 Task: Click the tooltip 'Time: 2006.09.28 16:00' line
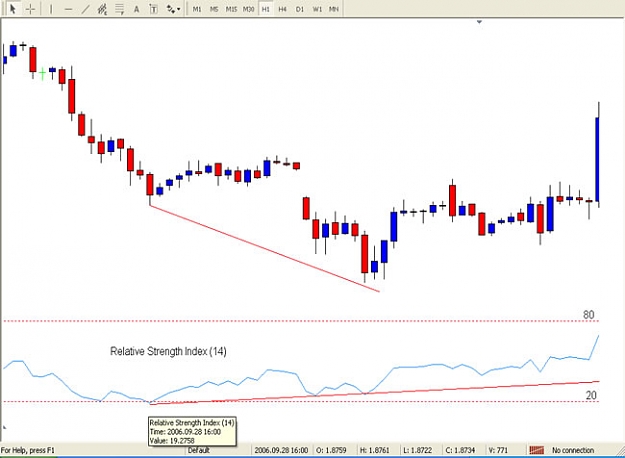click(185, 432)
